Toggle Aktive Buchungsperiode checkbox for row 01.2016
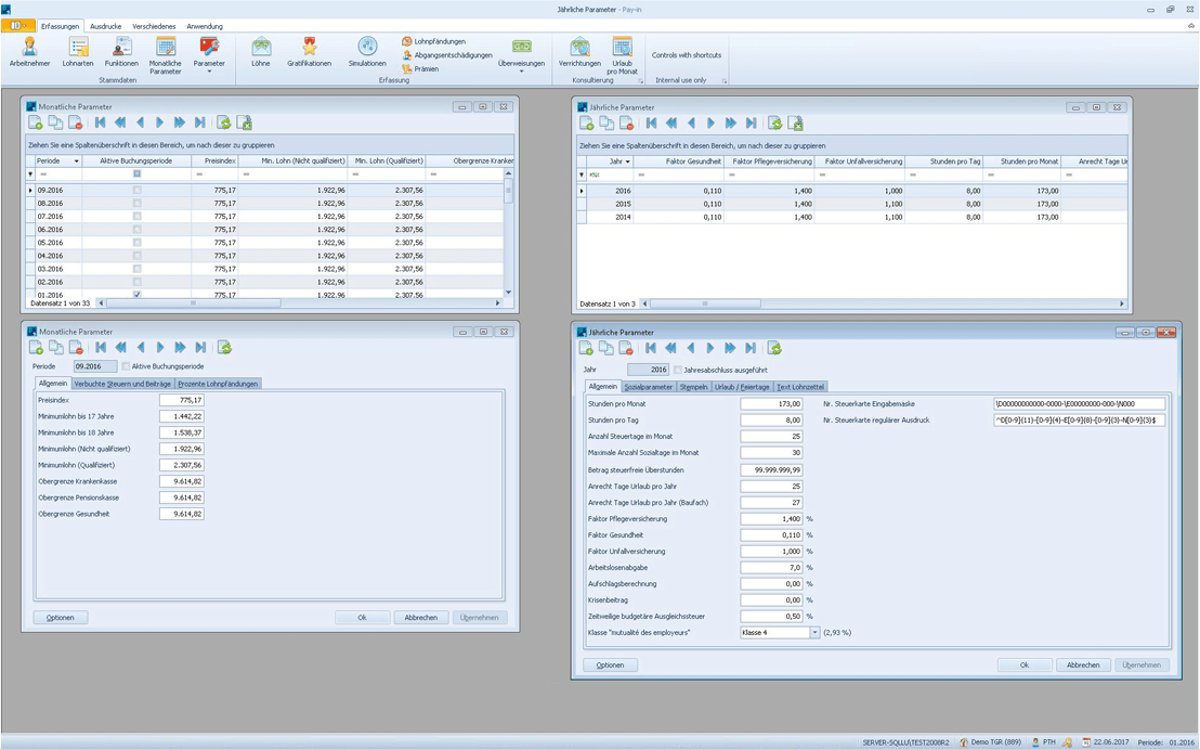 coord(137,295)
